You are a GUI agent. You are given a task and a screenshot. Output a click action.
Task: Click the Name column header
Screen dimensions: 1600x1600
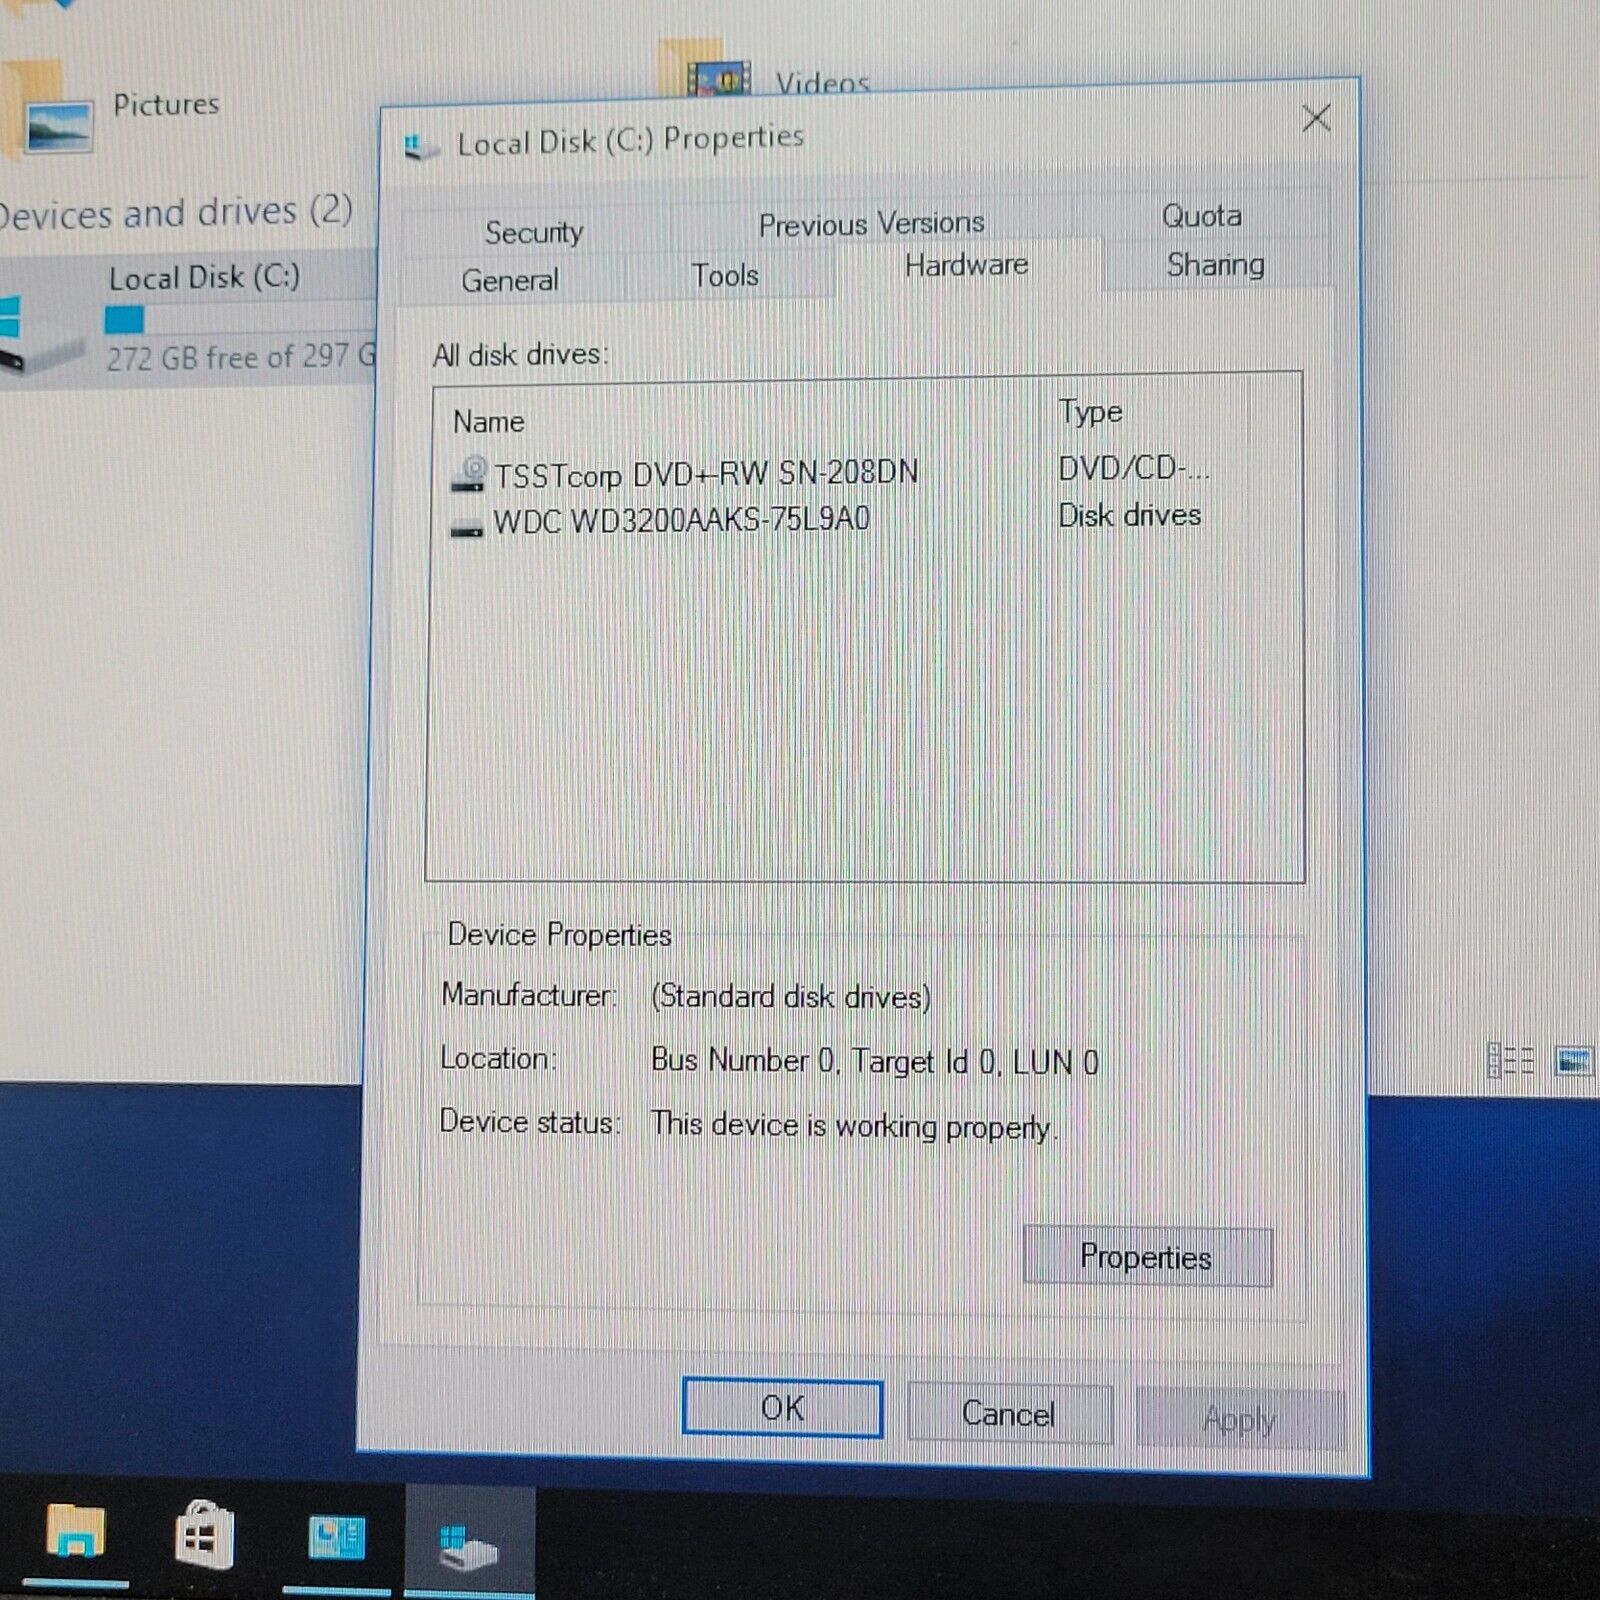[x=488, y=422]
